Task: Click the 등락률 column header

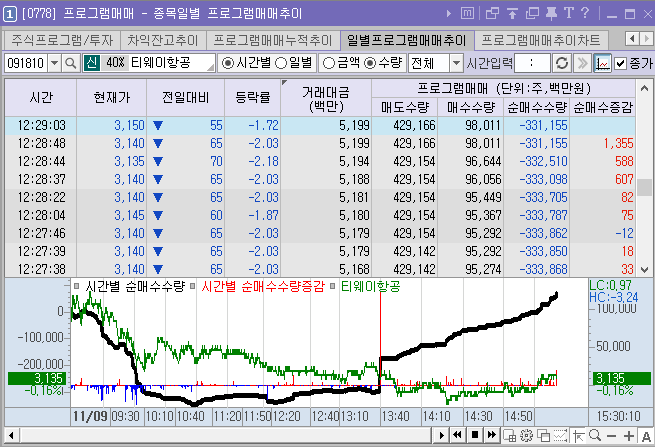Action: pos(253,97)
